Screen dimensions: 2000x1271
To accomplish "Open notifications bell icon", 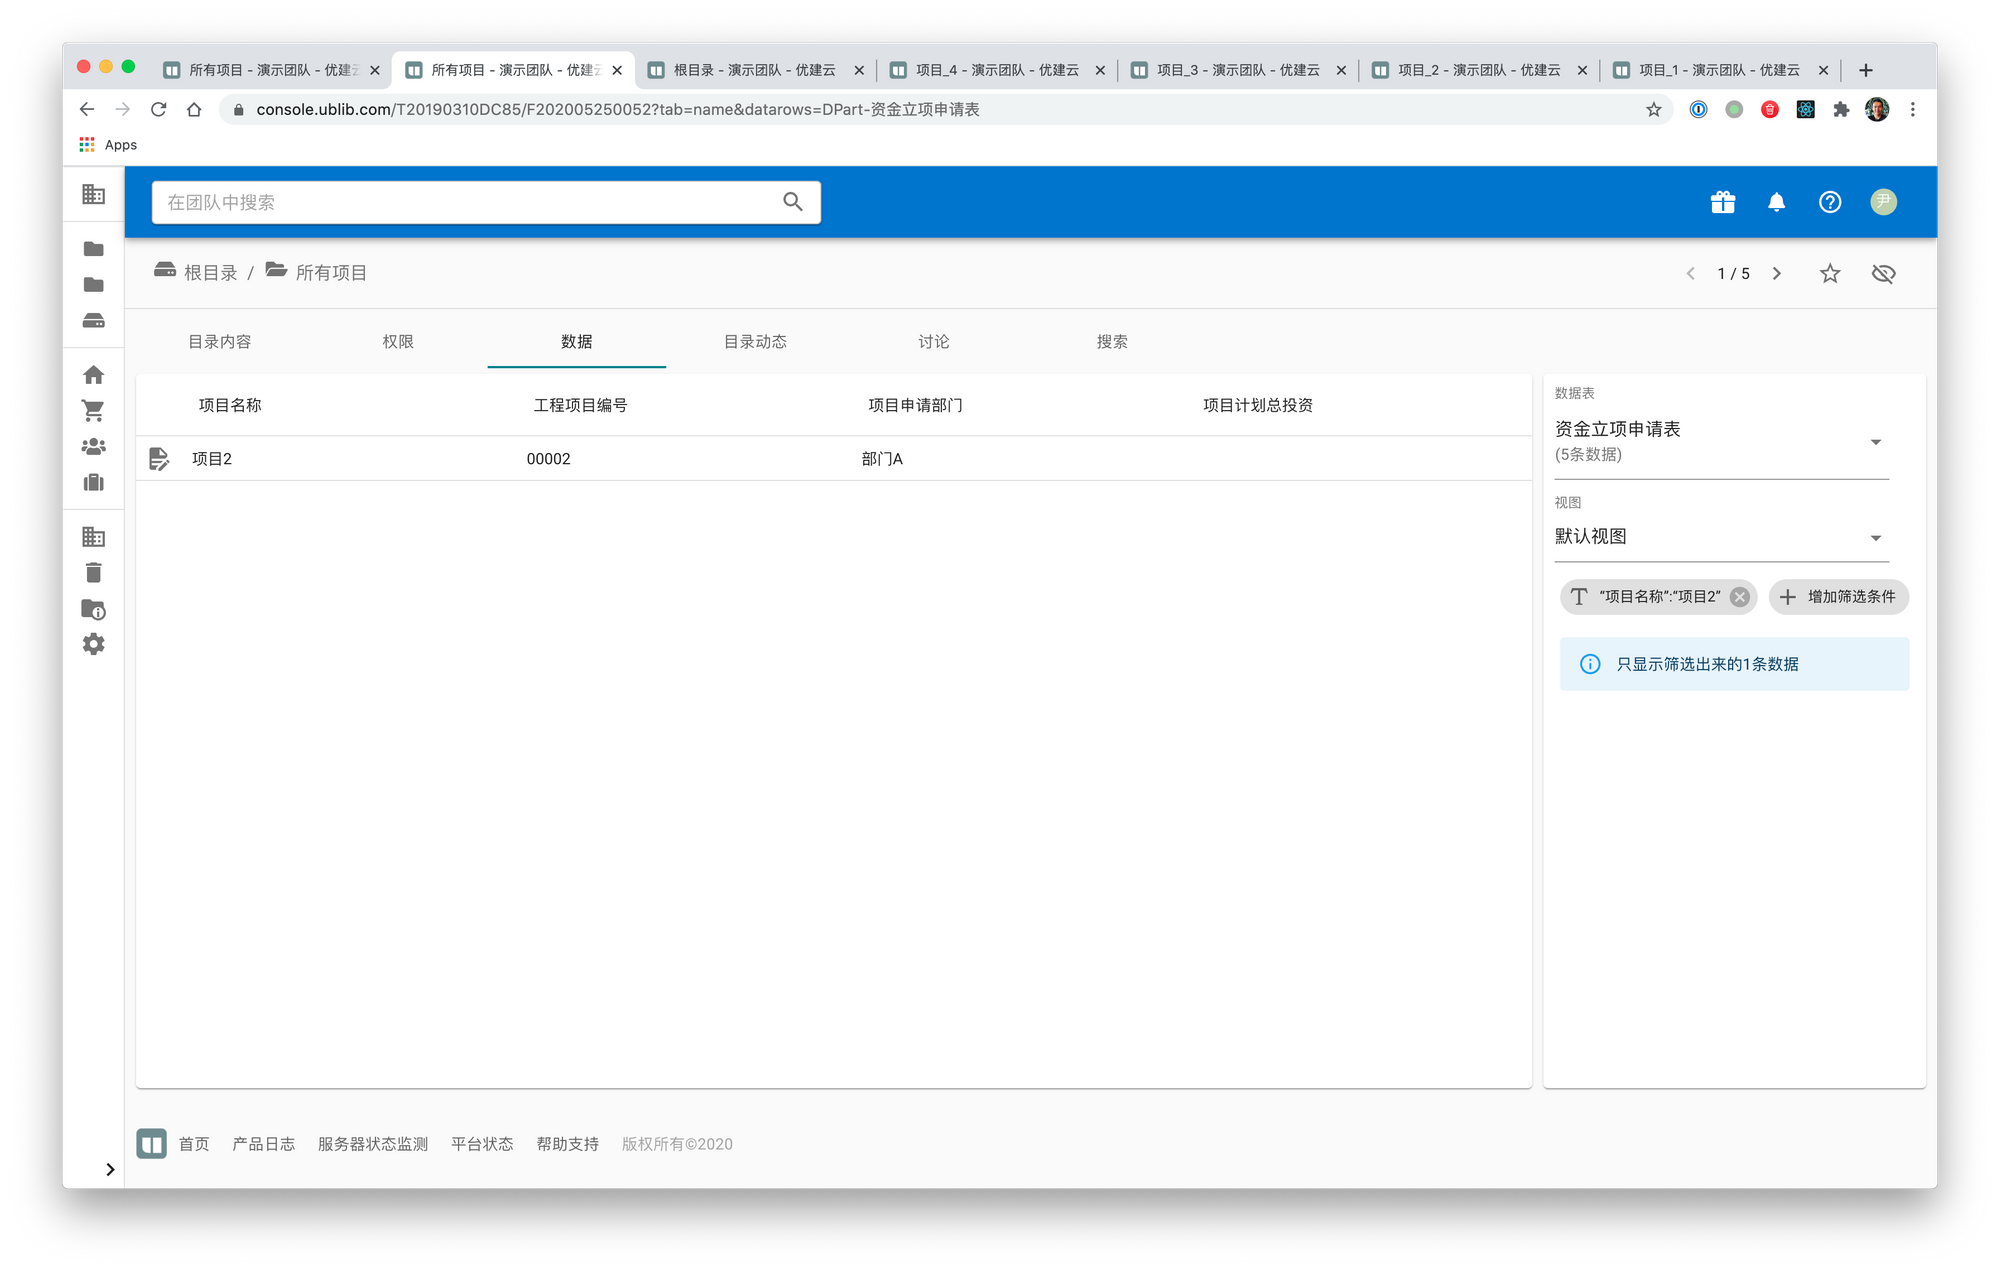I will [1776, 202].
